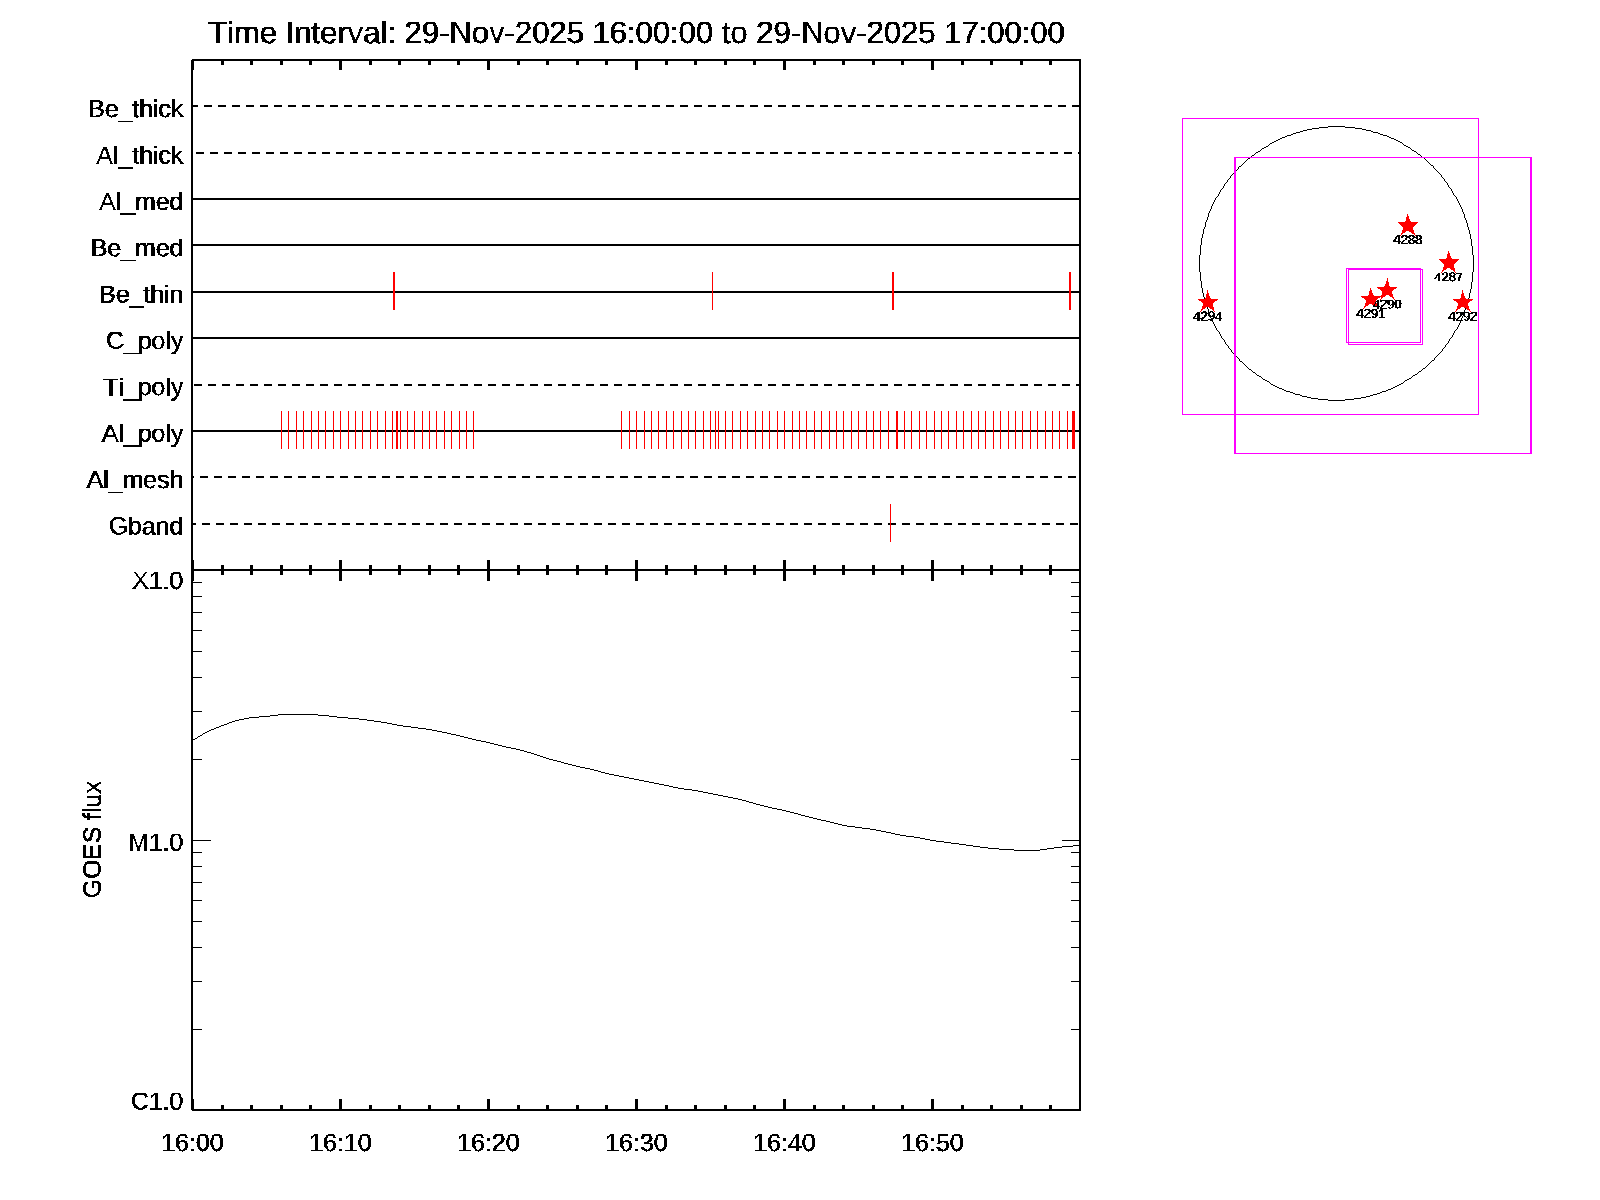Click the Be_thick filter label

[x=136, y=109]
